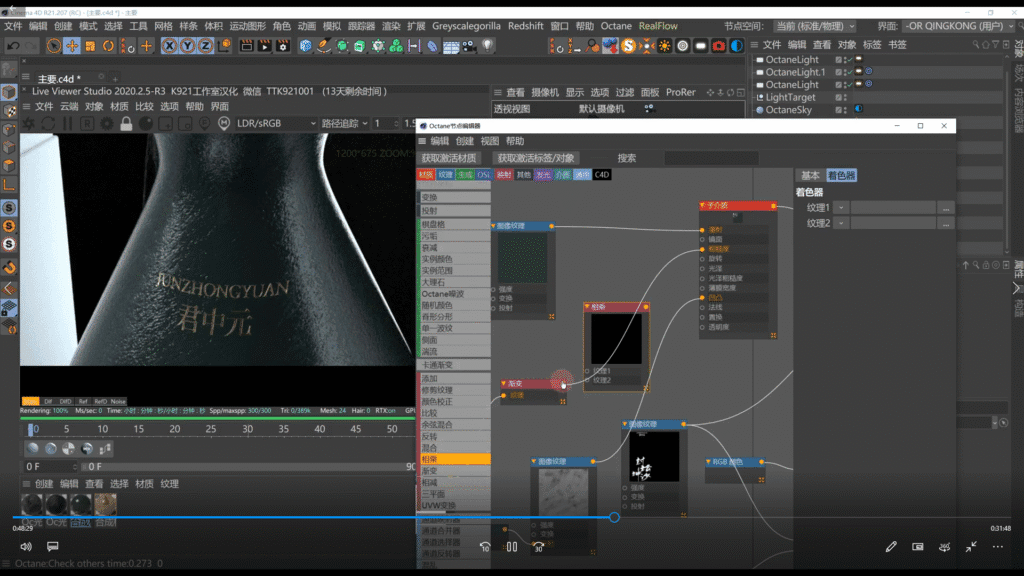Select the Move tool in top toolbar
This screenshot has width=1024, height=576.
(x=73, y=46)
